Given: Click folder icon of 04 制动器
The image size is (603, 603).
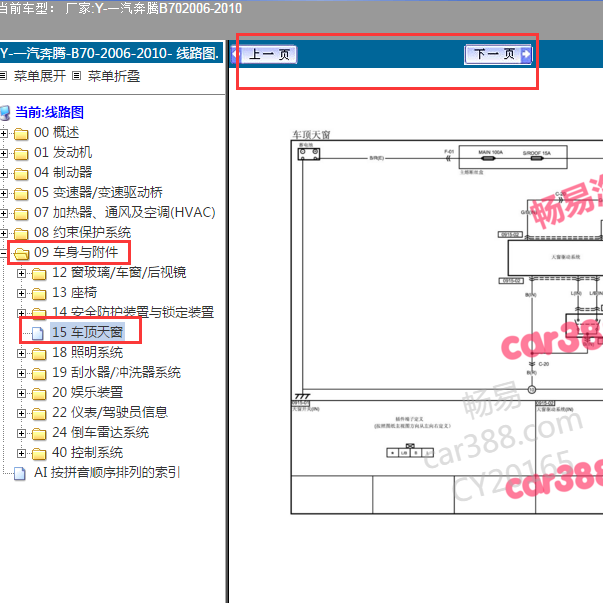Looking at the screenshot, I should pyautogui.click(x=21, y=174).
